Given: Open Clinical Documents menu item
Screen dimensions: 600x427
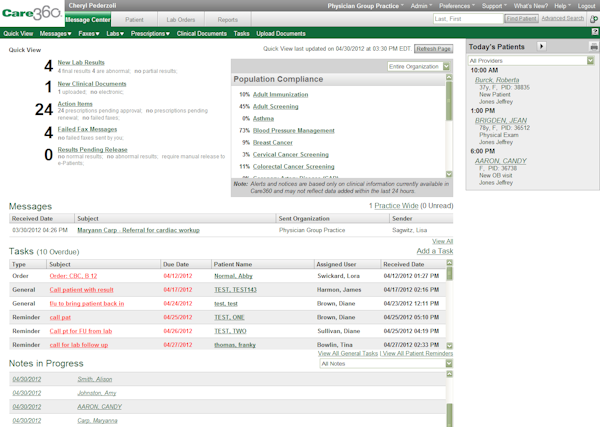Looking at the screenshot, I should click(202, 34).
